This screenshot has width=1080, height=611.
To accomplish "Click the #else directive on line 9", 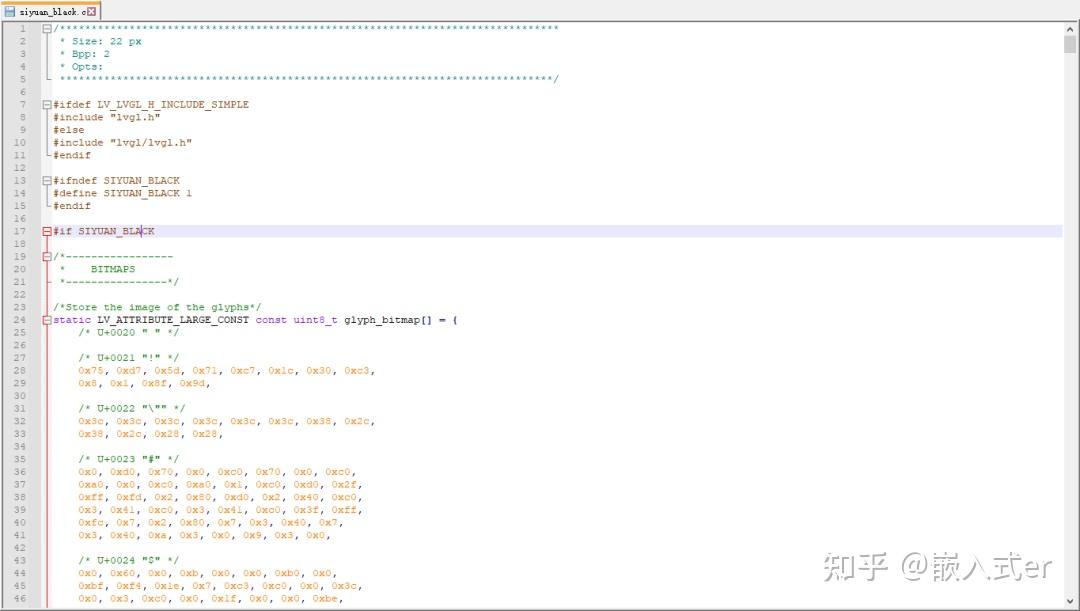I will [x=69, y=130].
